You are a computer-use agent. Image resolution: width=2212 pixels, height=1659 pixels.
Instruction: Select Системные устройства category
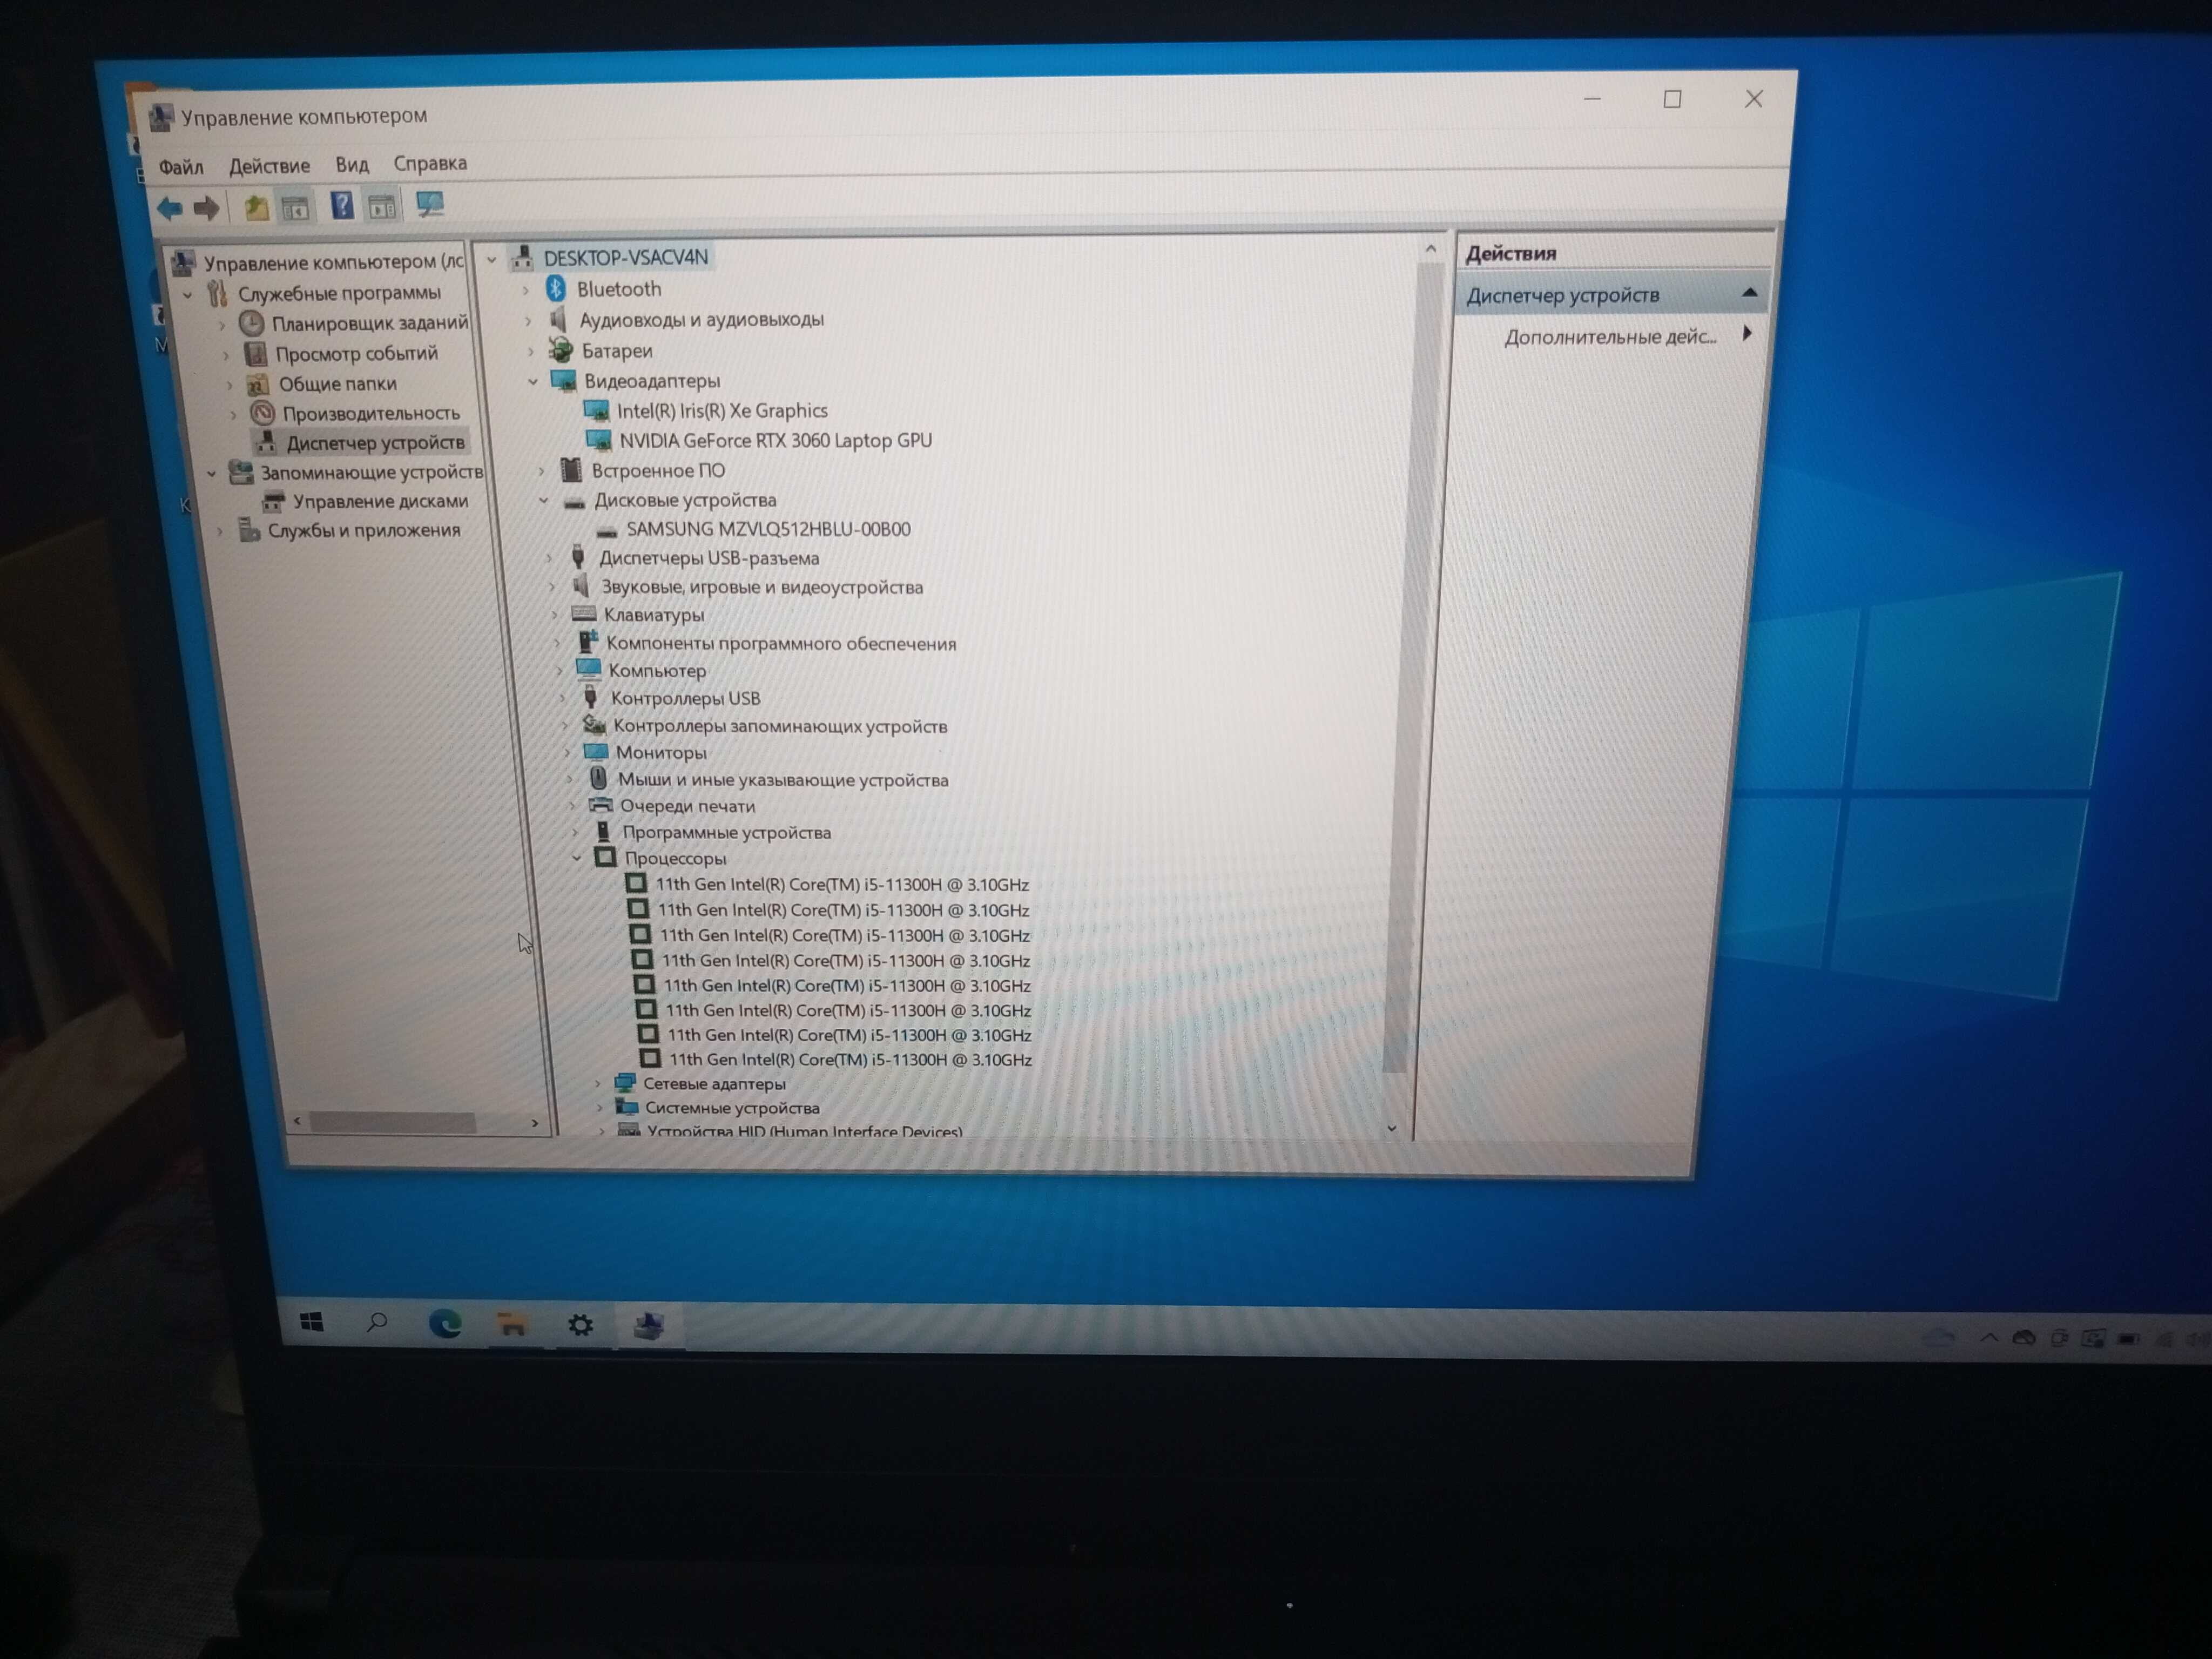(x=732, y=1108)
